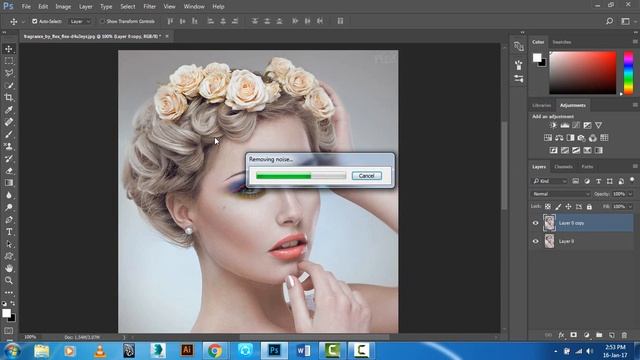Pick a color in the red color field
The image size is (640, 360).
(582, 73)
